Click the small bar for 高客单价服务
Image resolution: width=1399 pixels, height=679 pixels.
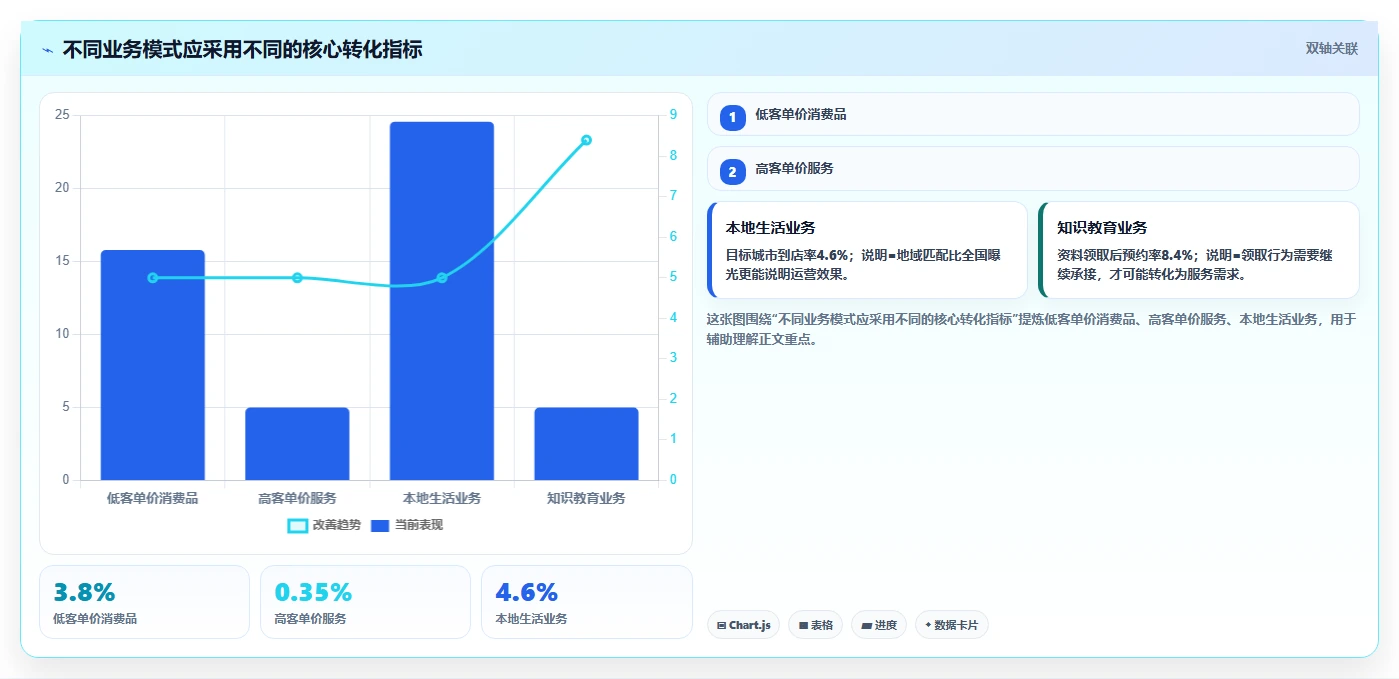tap(297, 444)
